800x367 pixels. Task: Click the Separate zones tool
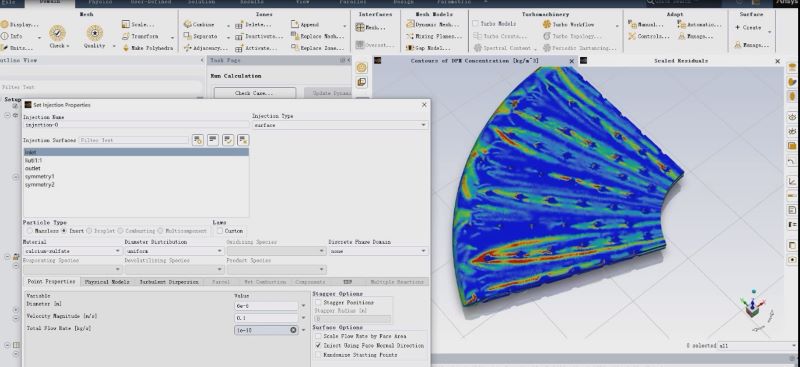[201, 36]
